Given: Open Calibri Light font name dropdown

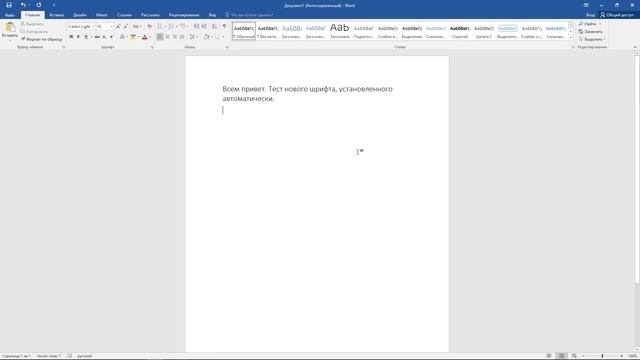Looking at the screenshot, I should pos(93,27).
